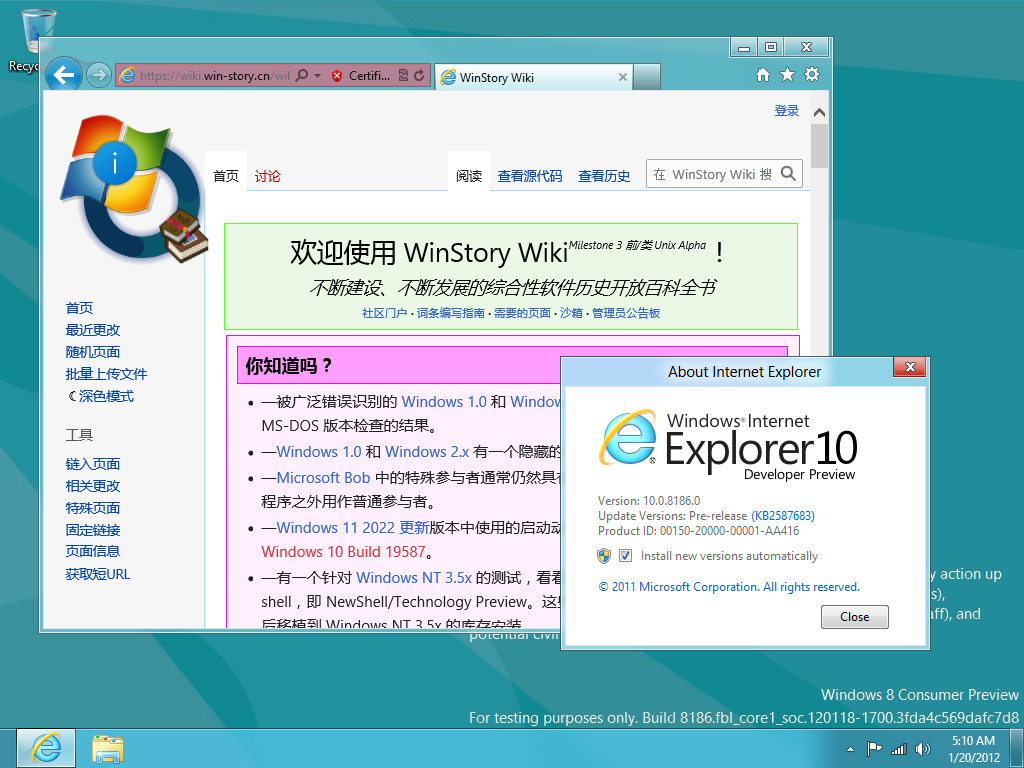Toggle 深色模式 dark mode
Viewport: 1024px width, 768px height.
pos(101,396)
